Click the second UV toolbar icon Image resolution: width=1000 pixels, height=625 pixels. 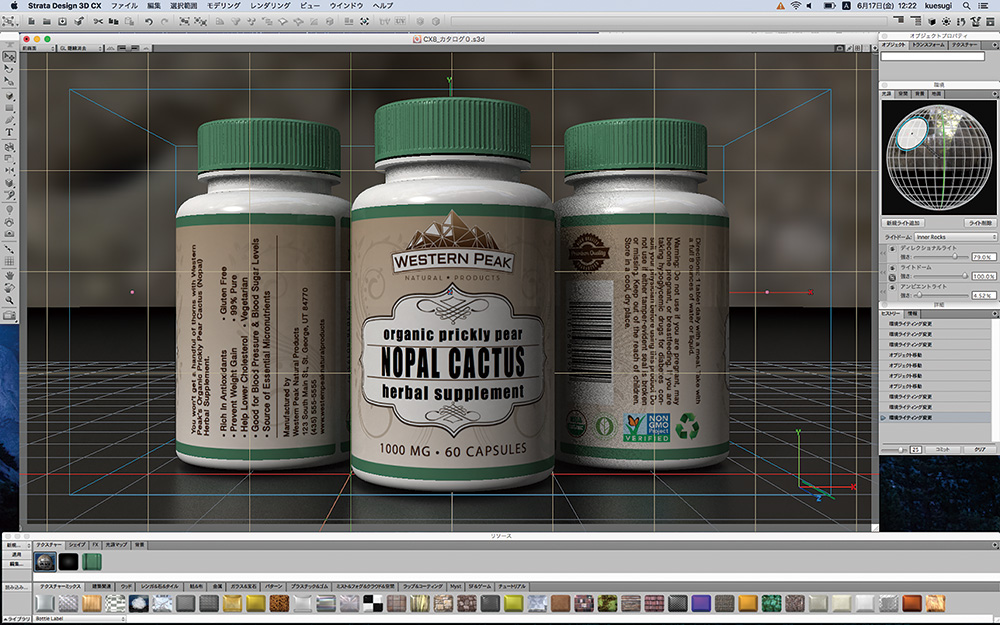[x=400, y=22]
